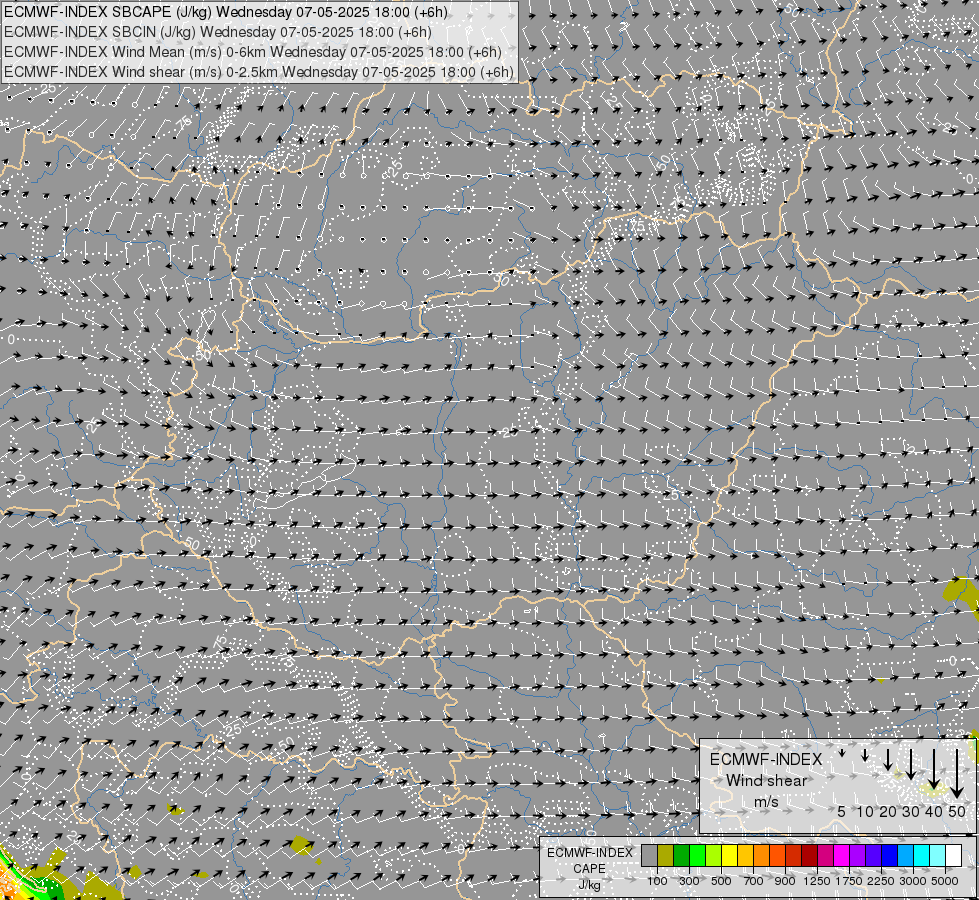
Task: Click the 3000 label on the CAPE scale
Action: tap(913, 881)
